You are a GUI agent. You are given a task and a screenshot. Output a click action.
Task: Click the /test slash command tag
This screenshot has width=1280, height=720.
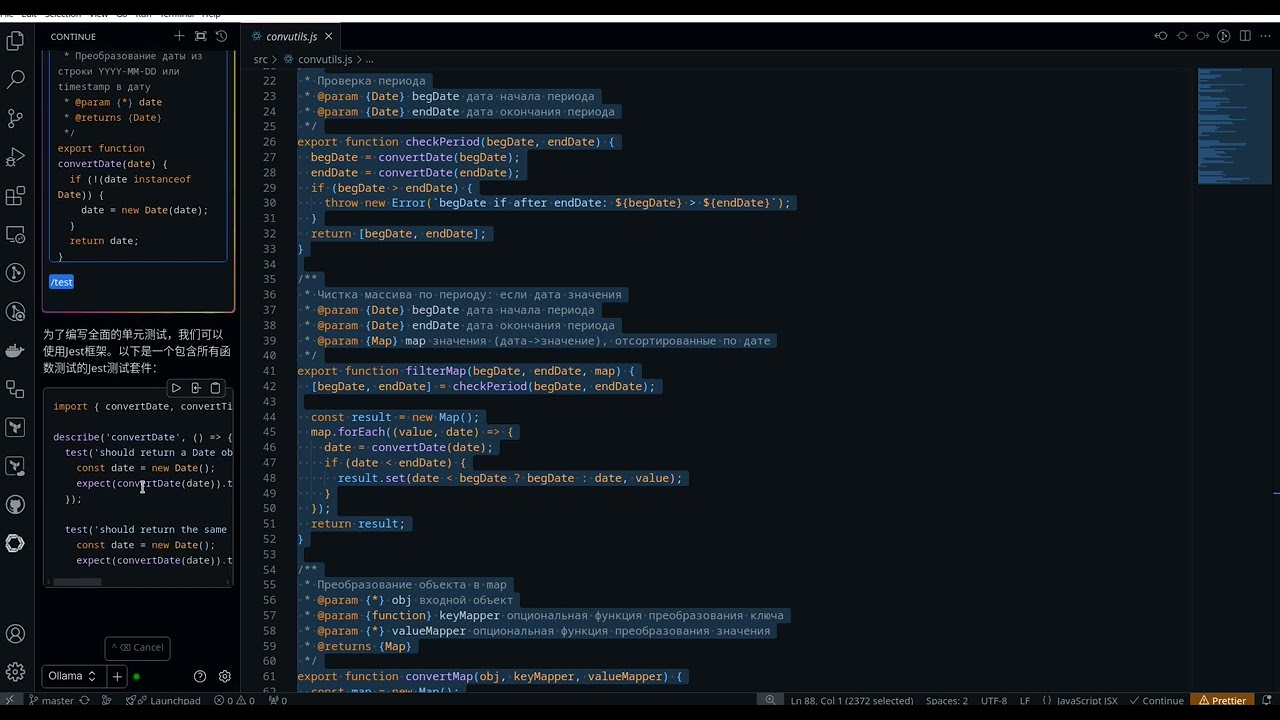click(x=61, y=282)
